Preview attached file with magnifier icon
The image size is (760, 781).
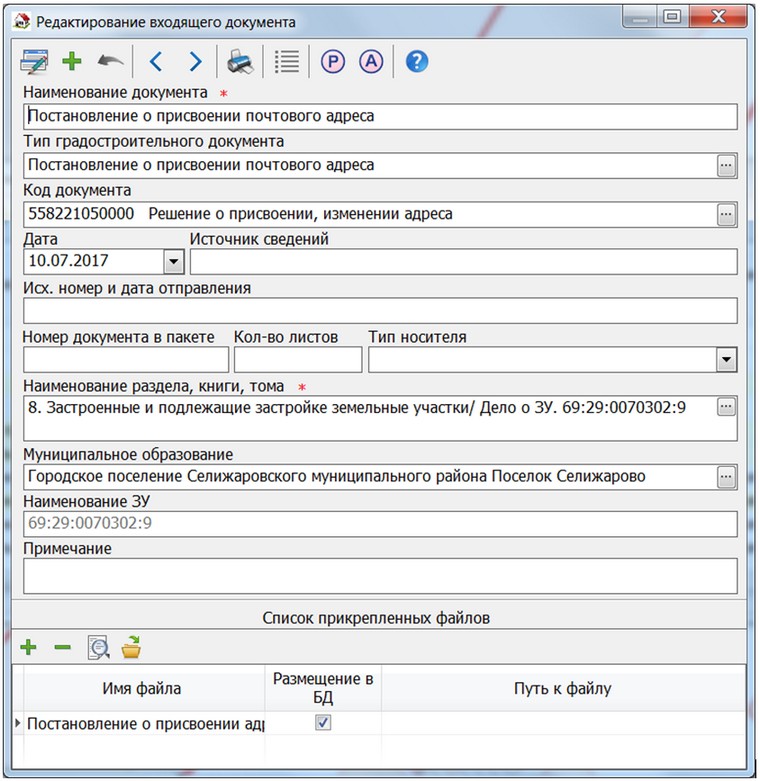click(97, 648)
